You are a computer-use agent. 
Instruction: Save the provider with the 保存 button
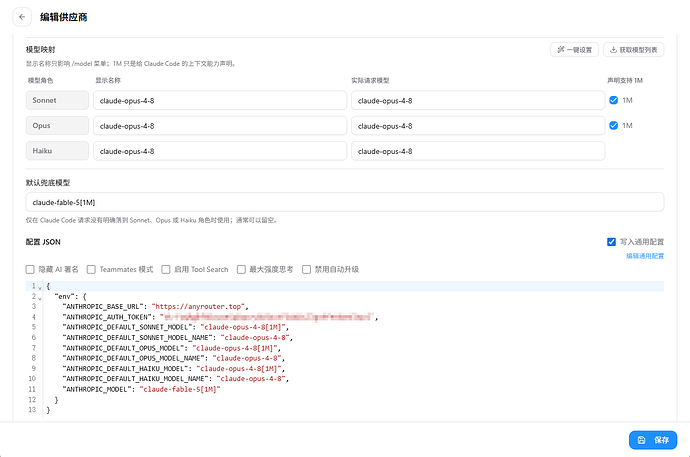coord(653,440)
